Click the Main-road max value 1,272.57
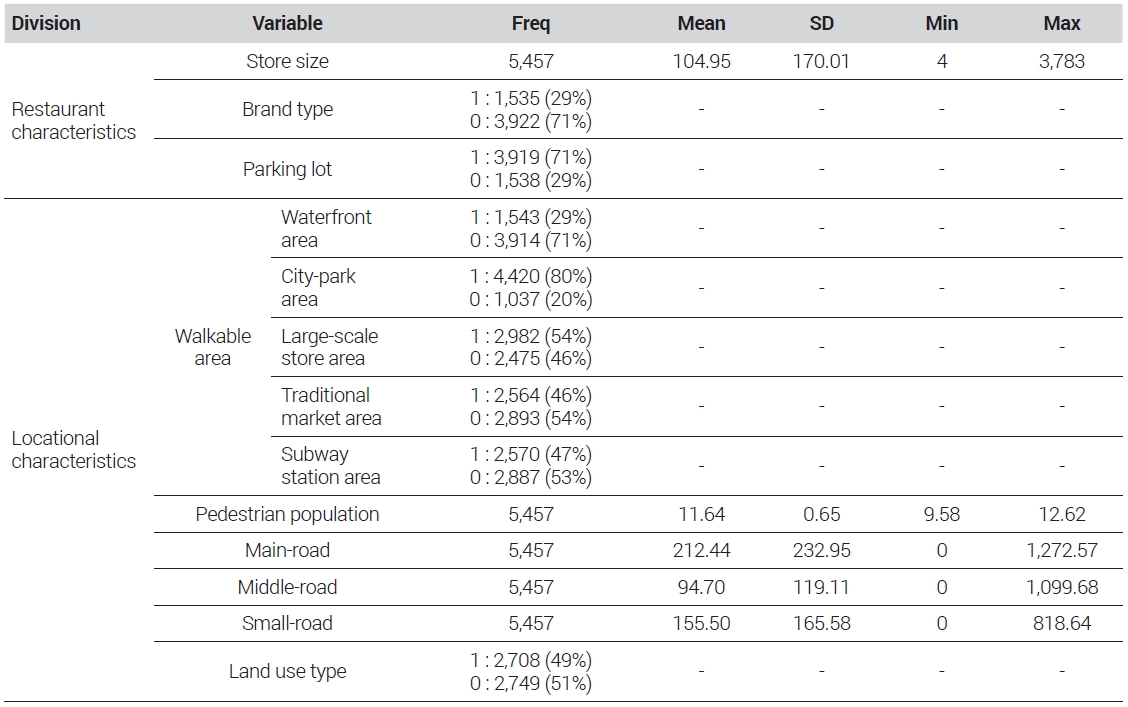Image resolution: width=1128 pixels, height=707 pixels. click(x=1062, y=550)
